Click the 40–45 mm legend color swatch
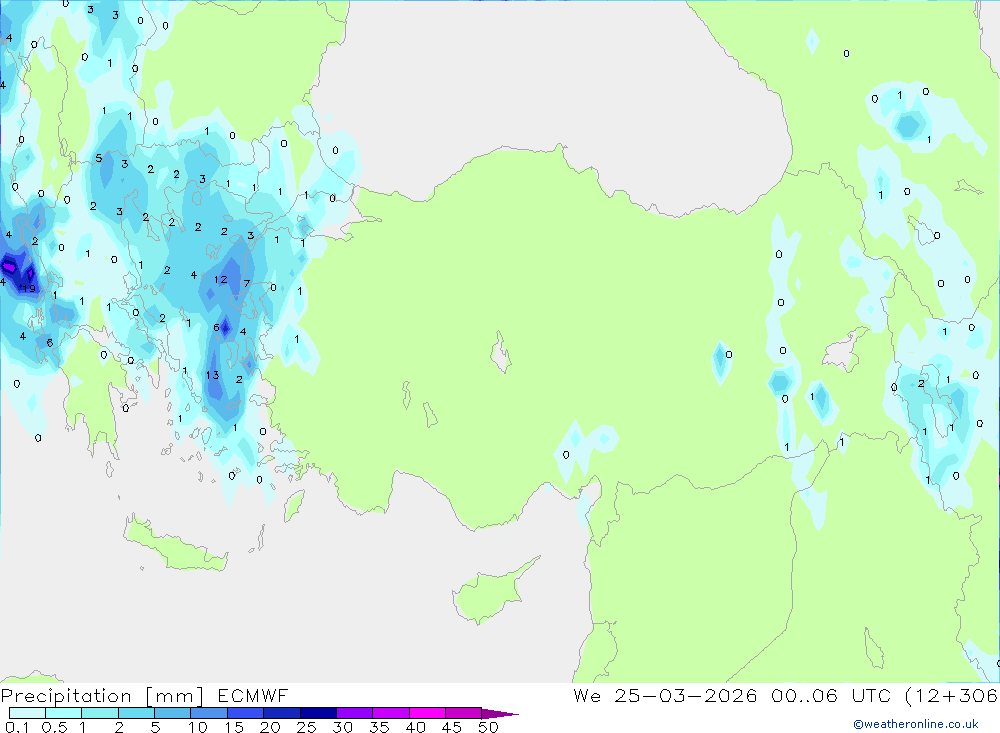The height and width of the screenshot is (733, 1000). pyautogui.click(x=427, y=713)
